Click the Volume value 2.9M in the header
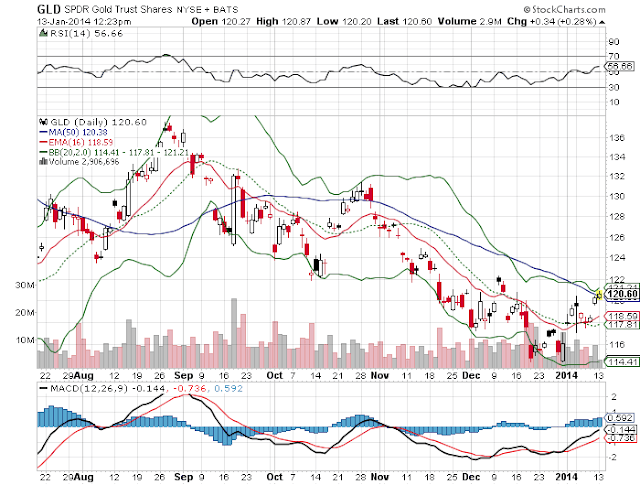 (x=490, y=21)
